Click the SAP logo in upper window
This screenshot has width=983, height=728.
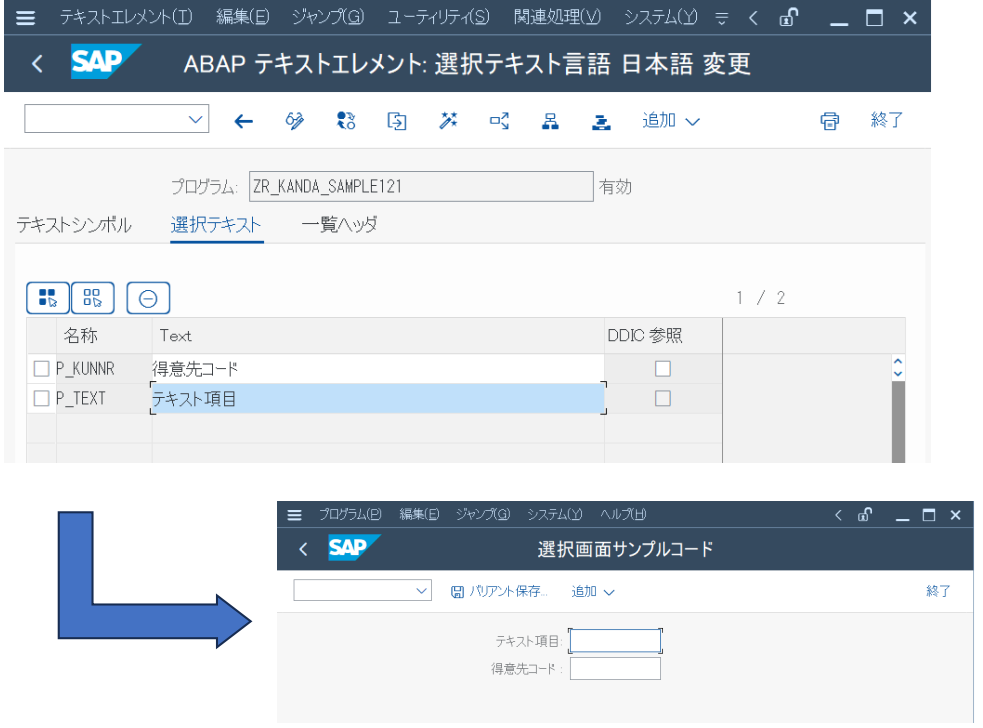[105, 61]
